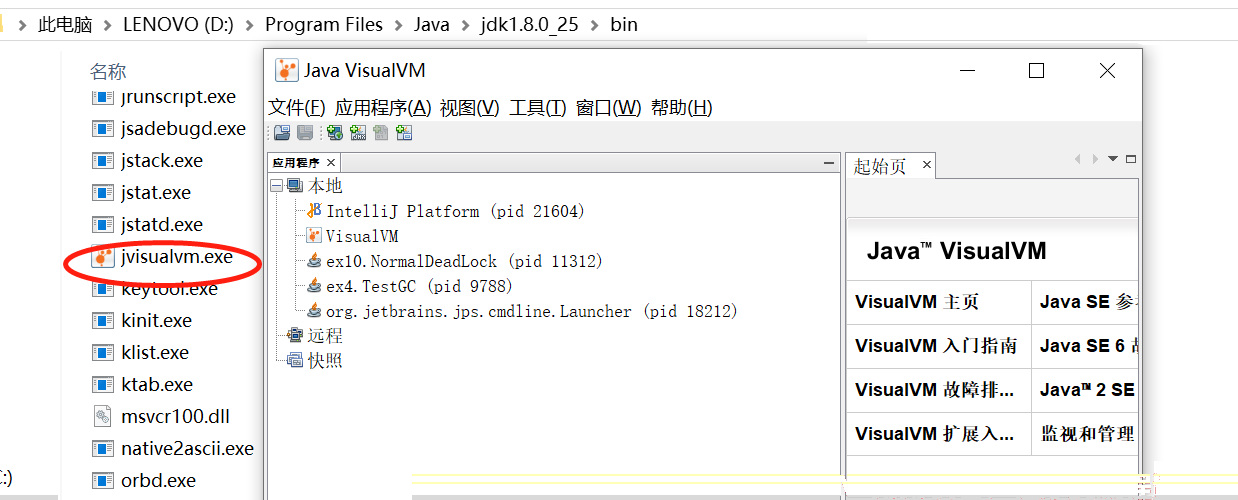Click LENOVO (D:) breadcrumb in Explorer

tap(178, 24)
